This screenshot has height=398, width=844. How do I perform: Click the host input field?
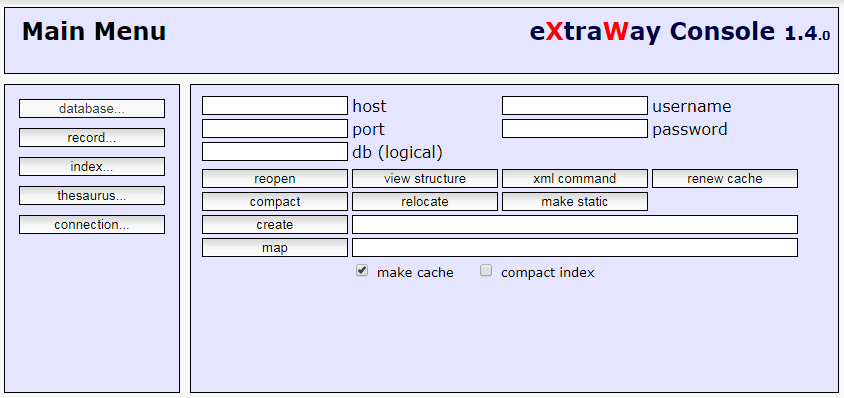[x=275, y=106]
